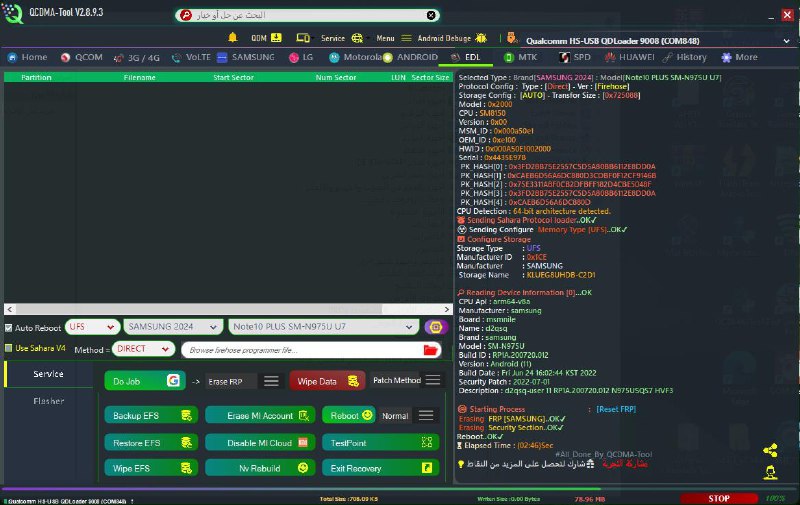Select the EDL tab
800x505 pixels.
click(466, 57)
